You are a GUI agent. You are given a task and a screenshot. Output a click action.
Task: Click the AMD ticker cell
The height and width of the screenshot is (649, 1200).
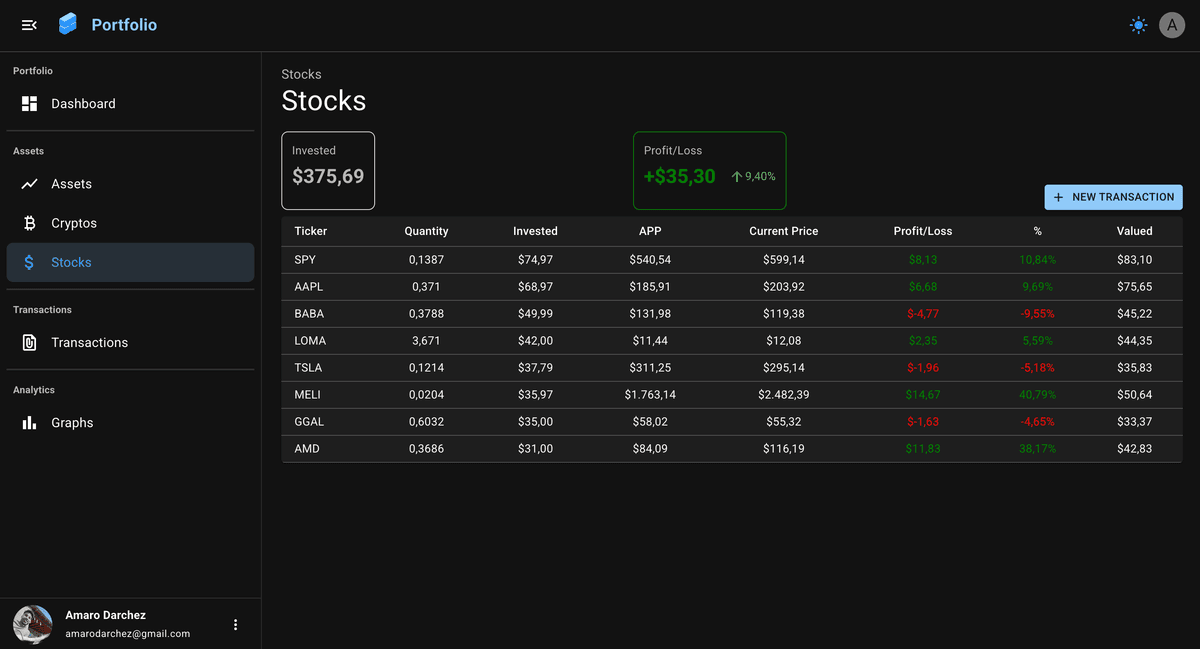pos(307,449)
